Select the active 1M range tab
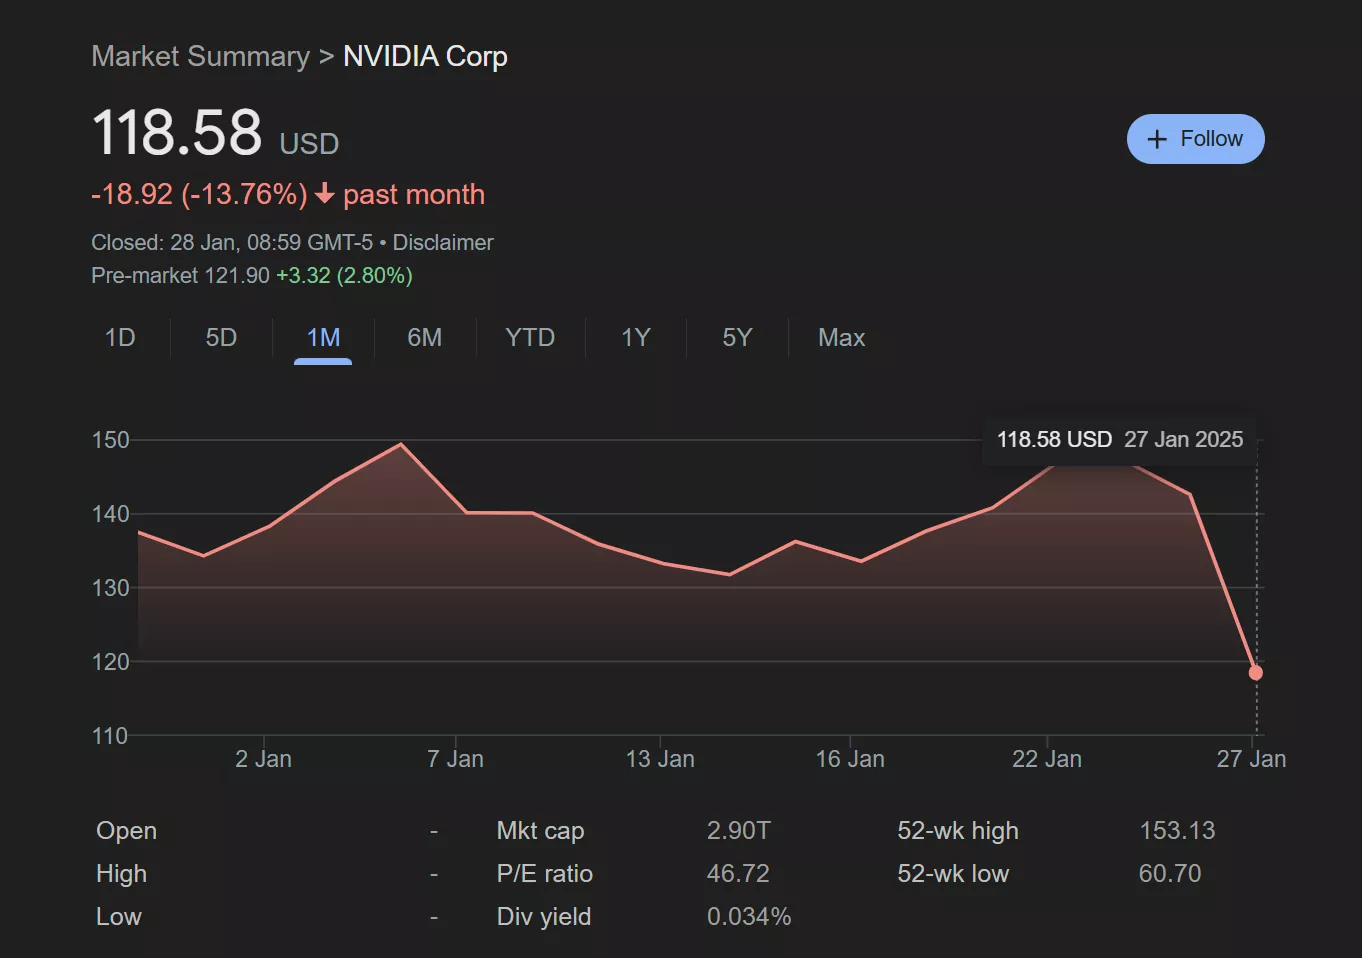1362x958 pixels. coord(323,338)
